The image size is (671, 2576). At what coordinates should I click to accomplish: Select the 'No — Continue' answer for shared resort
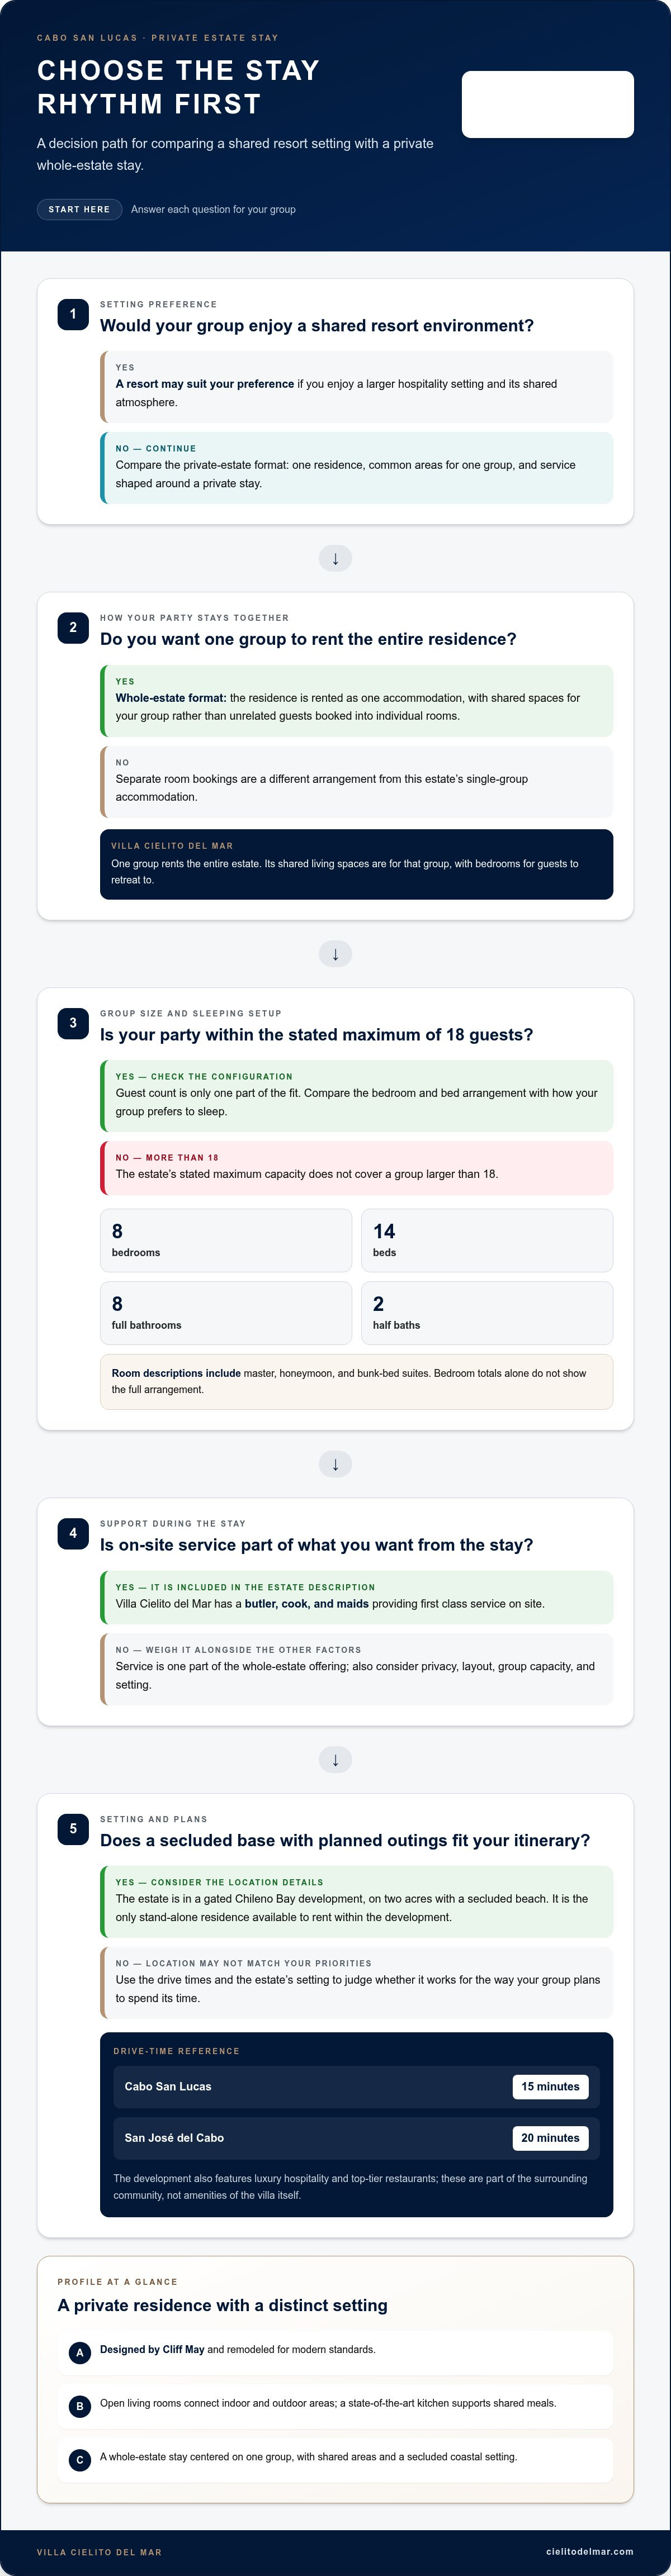pos(356,468)
